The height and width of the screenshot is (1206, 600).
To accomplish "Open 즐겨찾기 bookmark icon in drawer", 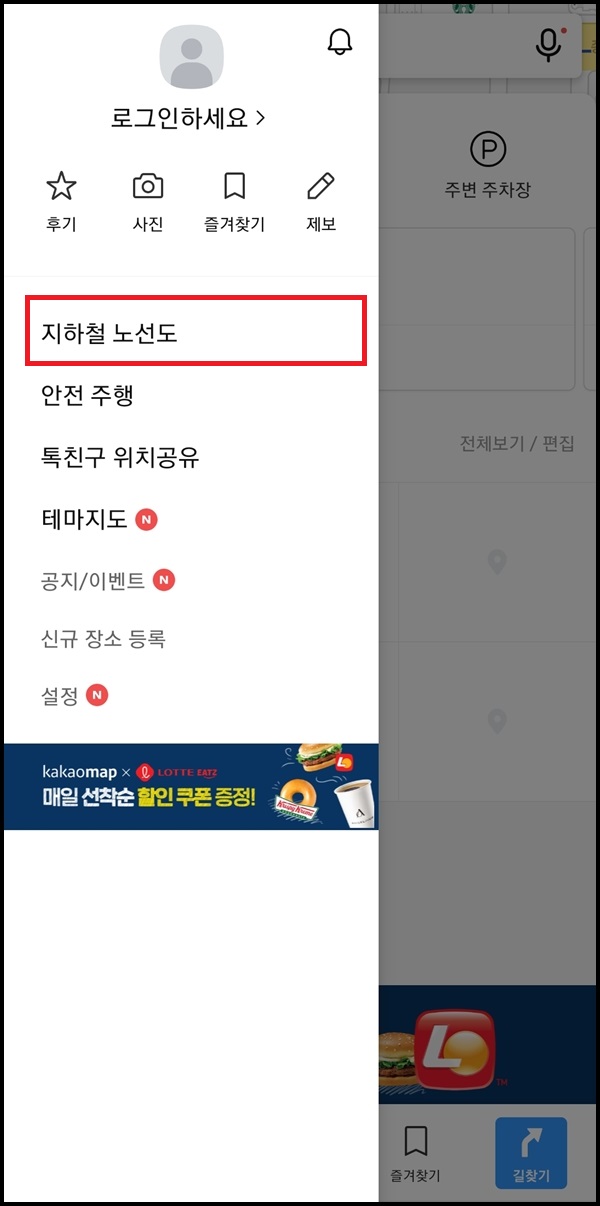I will 234,186.
